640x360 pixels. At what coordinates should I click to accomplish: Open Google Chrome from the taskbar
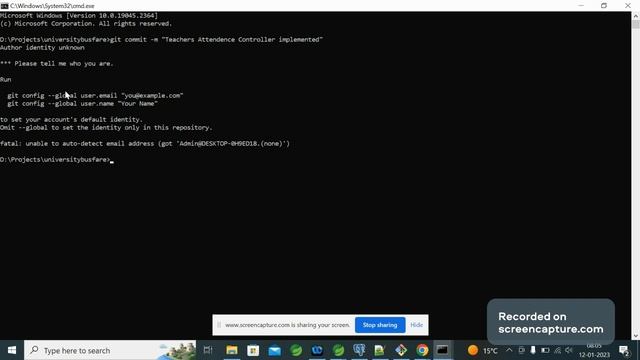pos(422,350)
